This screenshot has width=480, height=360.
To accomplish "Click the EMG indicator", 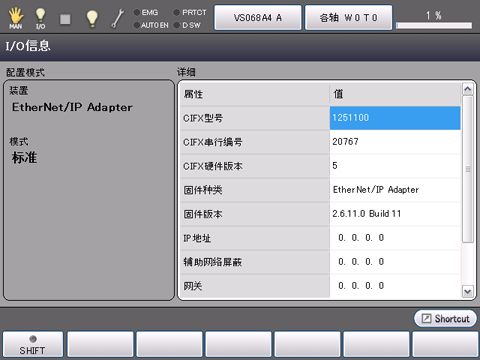I will pos(146,12).
